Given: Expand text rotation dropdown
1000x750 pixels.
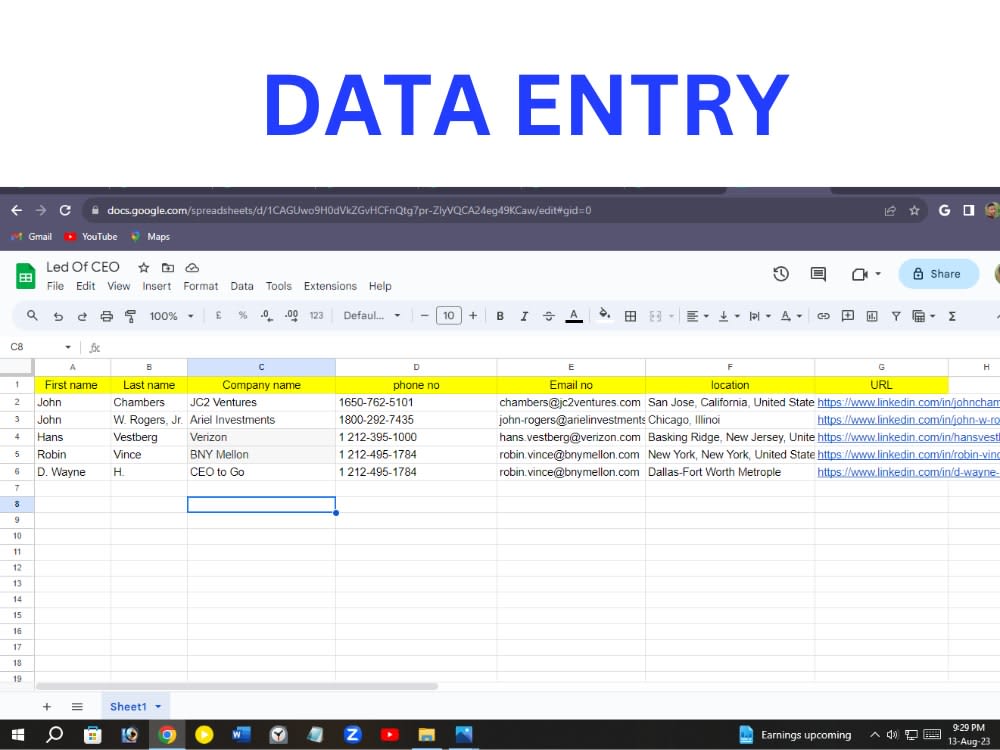Looking at the screenshot, I should (800, 316).
